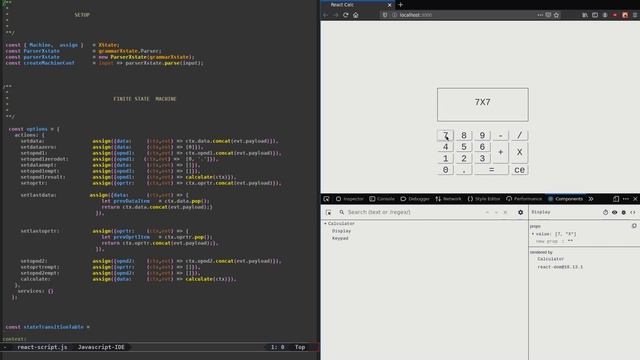
Task: Click the calculator 2 key
Action: (x=464, y=158)
